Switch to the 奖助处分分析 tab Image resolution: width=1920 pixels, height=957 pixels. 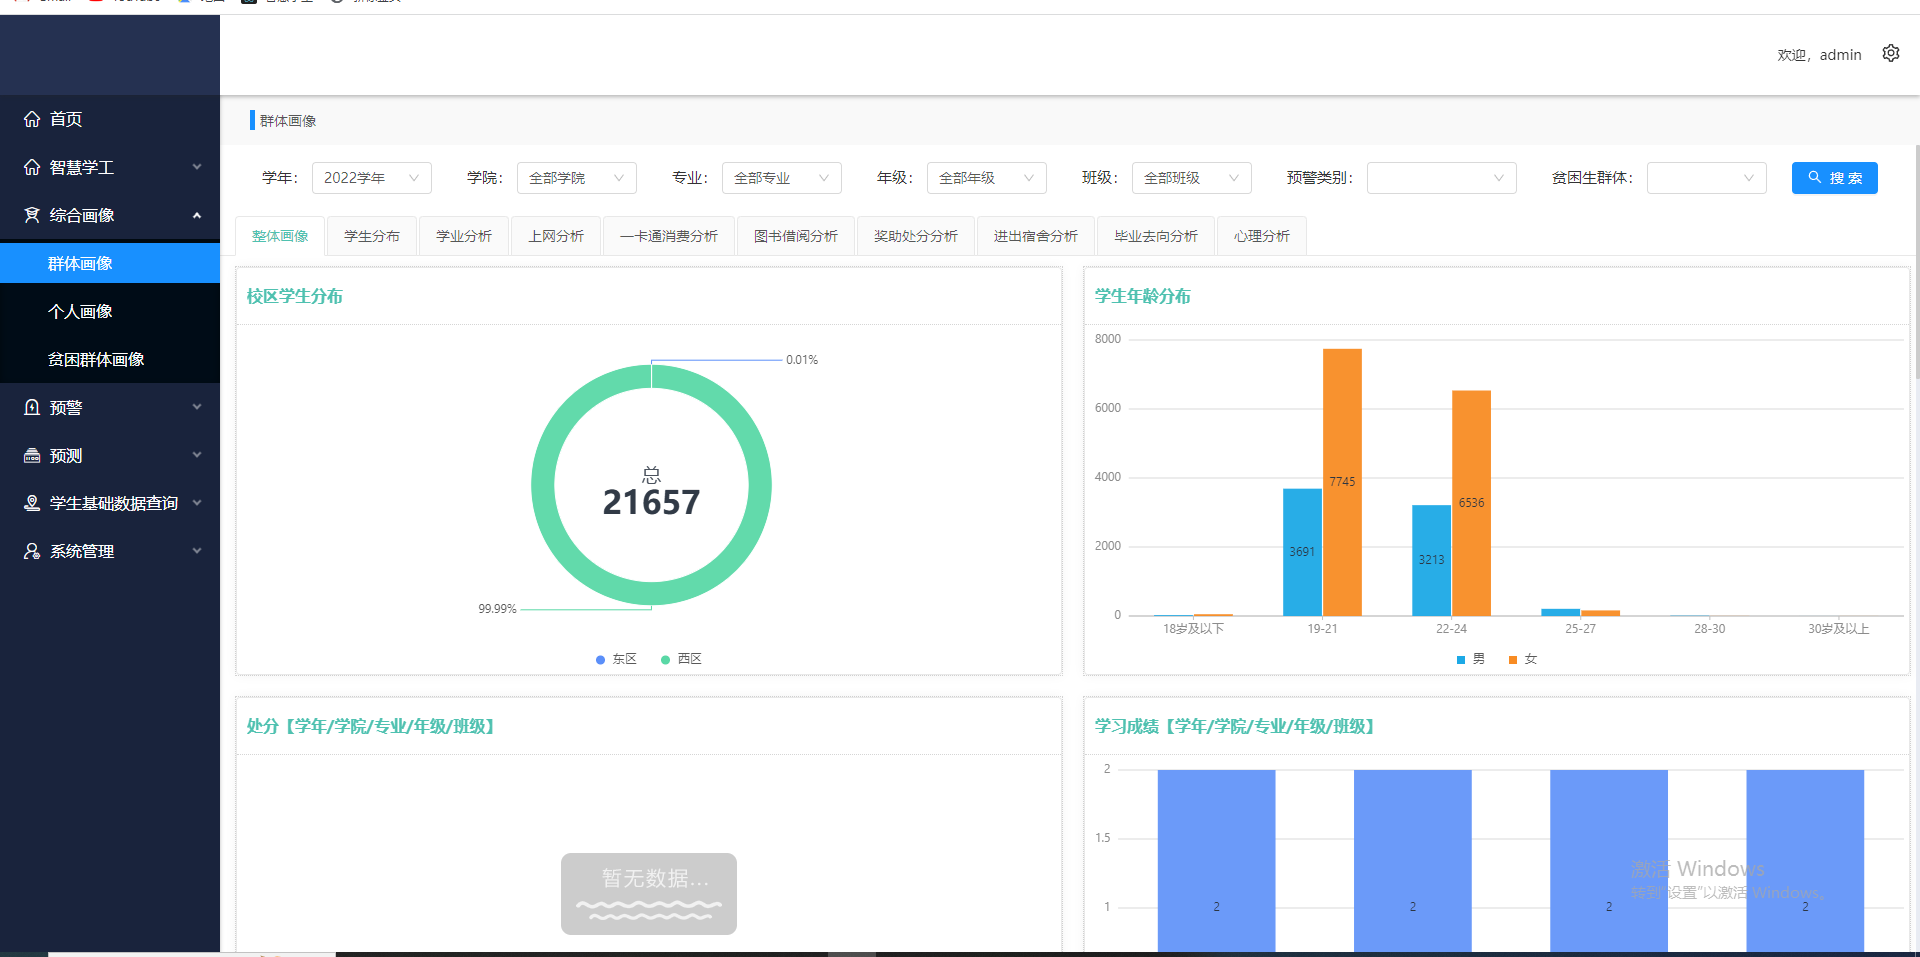tap(916, 236)
